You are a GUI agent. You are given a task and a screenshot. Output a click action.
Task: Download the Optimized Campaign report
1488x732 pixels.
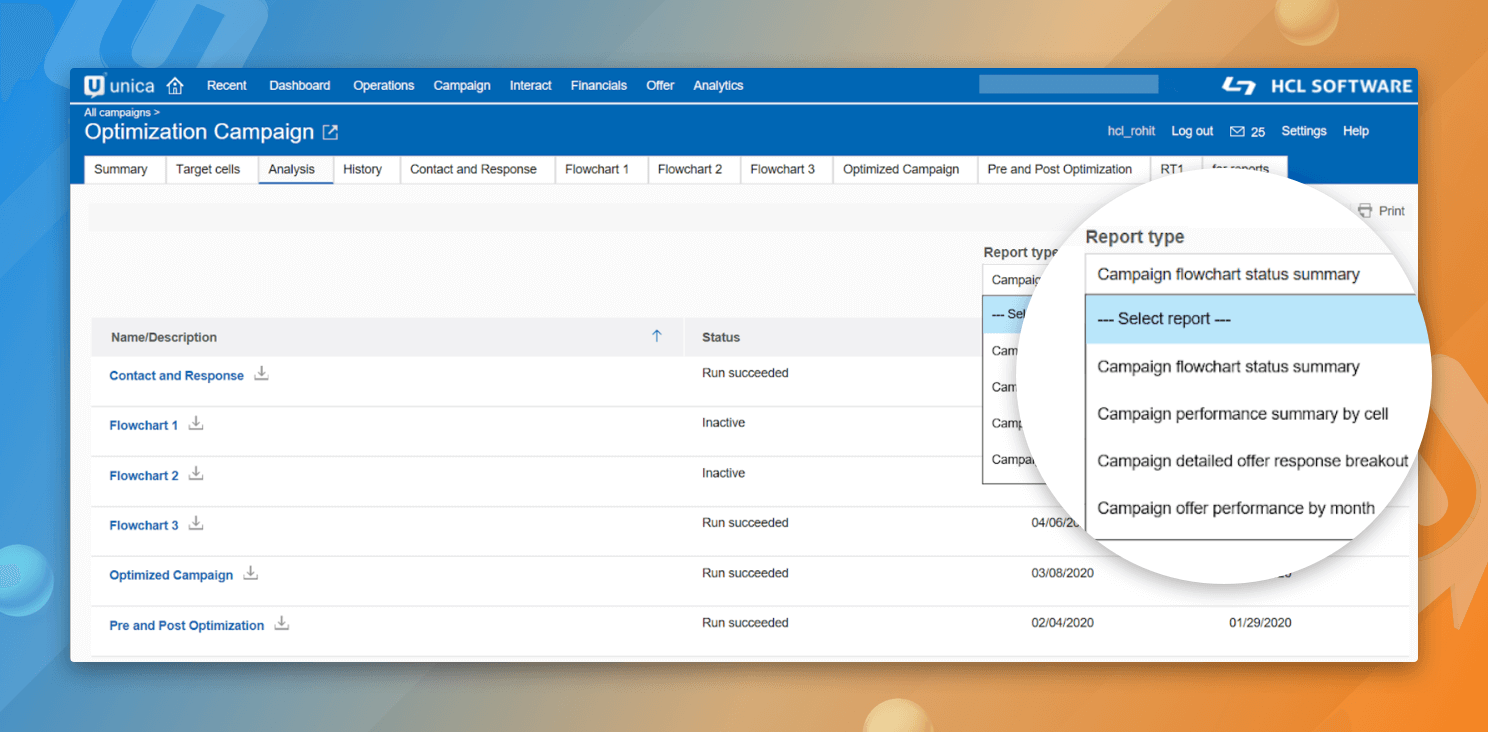[250, 572]
